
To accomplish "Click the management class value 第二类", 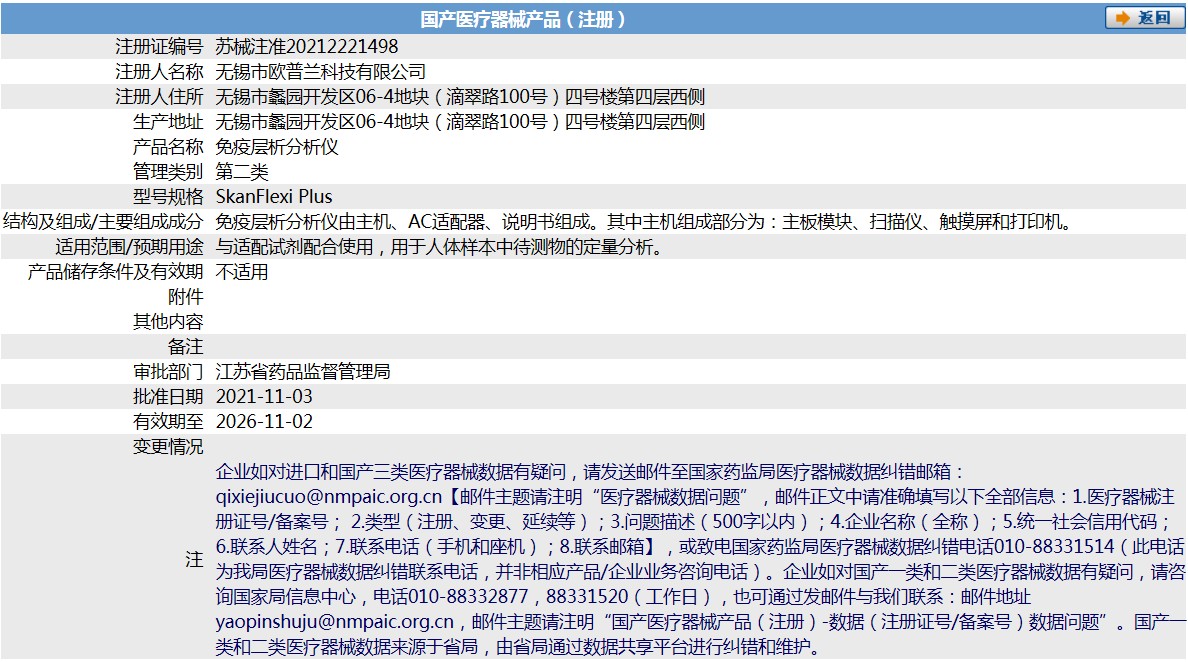I will (242, 172).
